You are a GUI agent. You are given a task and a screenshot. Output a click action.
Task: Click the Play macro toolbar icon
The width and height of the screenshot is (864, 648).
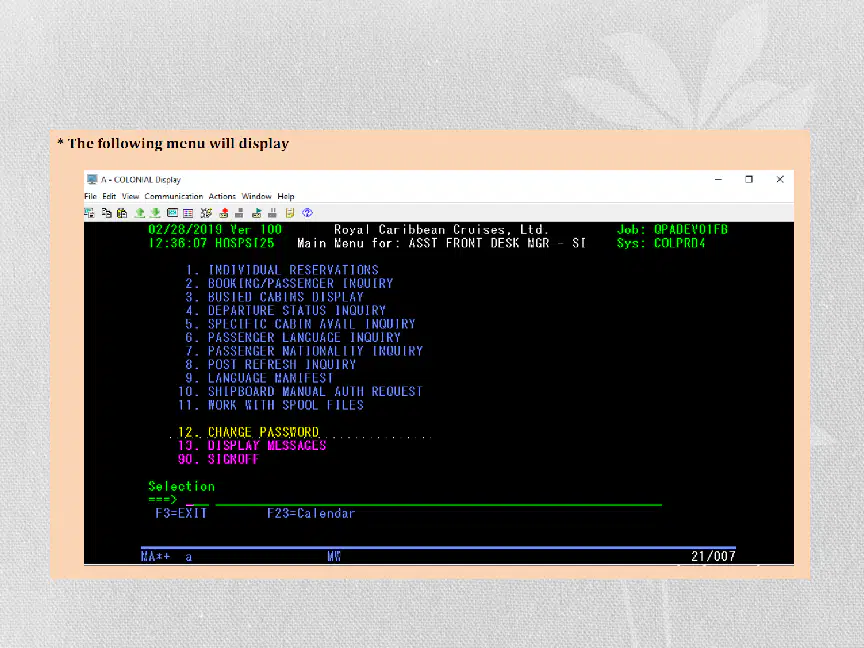[257, 213]
